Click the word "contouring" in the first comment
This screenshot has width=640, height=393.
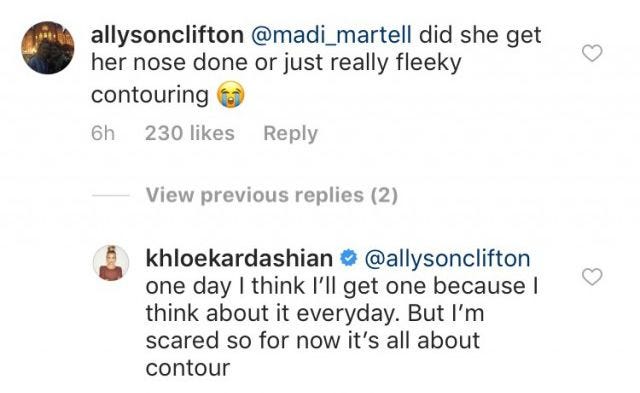(x=150, y=95)
